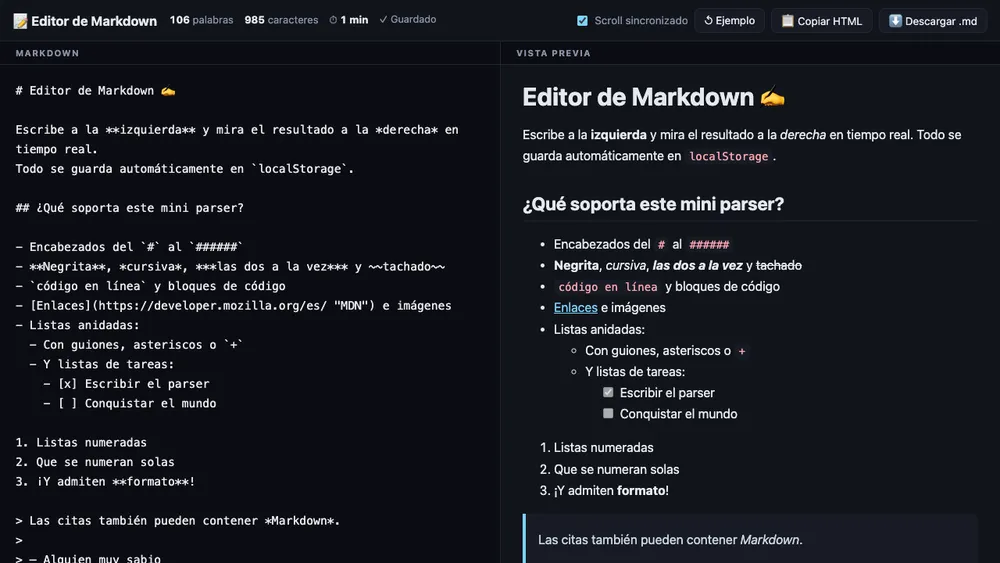This screenshot has width=1000, height=563.
Task: Click the clock icon next to 1 min
Action: (333, 20)
